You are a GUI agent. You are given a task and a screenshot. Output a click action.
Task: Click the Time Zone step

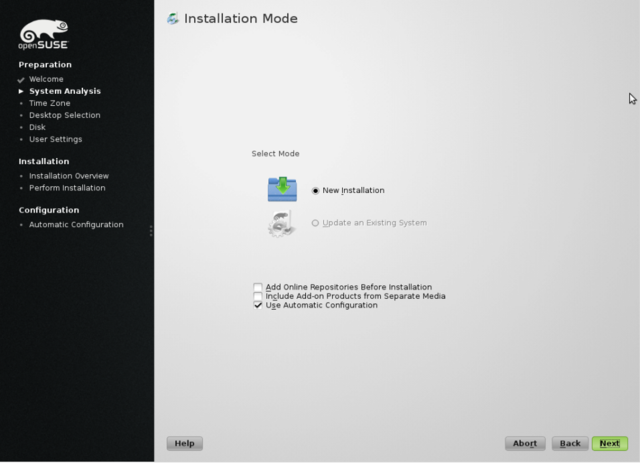click(50, 103)
